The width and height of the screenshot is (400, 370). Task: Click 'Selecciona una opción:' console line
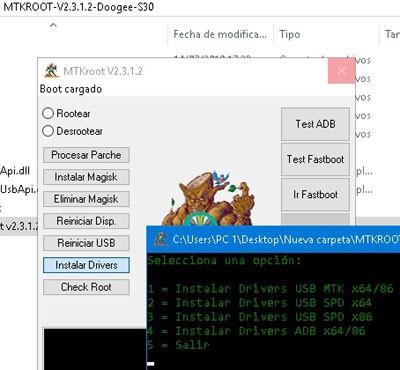coord(224,260)
